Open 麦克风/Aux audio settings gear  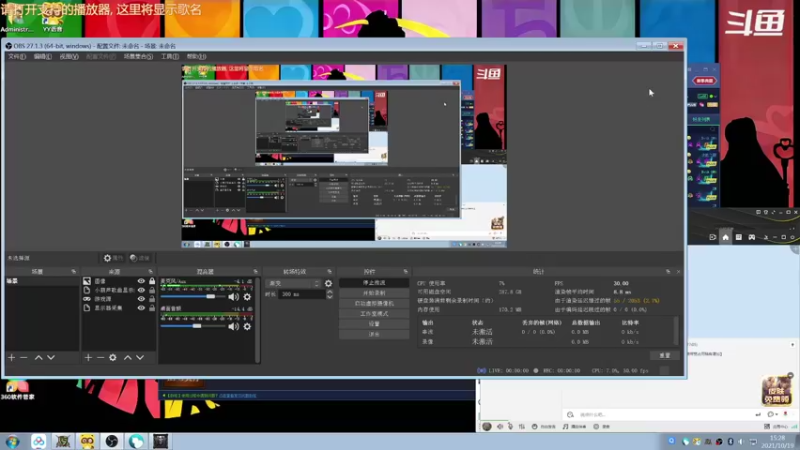tap(247, 296)
